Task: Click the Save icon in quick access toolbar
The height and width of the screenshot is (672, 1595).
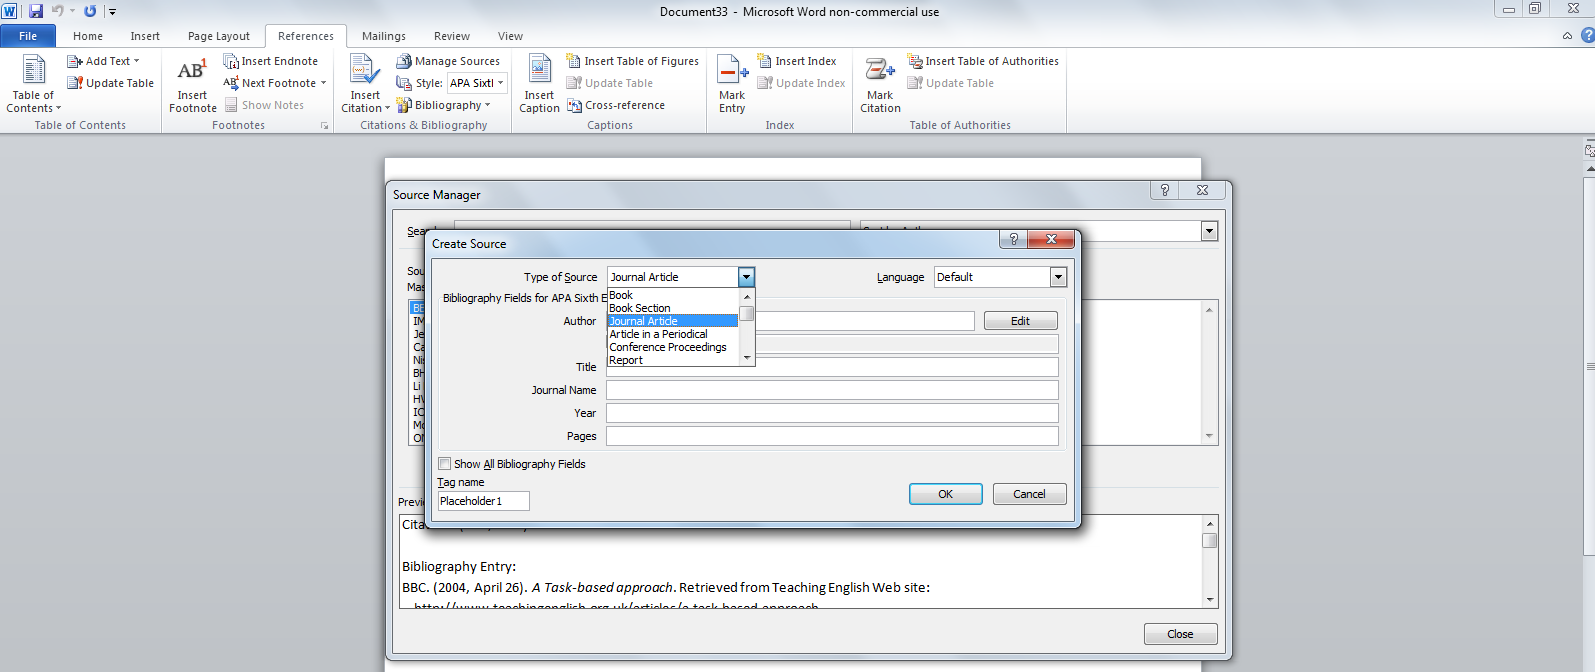Action: point(36,11)
